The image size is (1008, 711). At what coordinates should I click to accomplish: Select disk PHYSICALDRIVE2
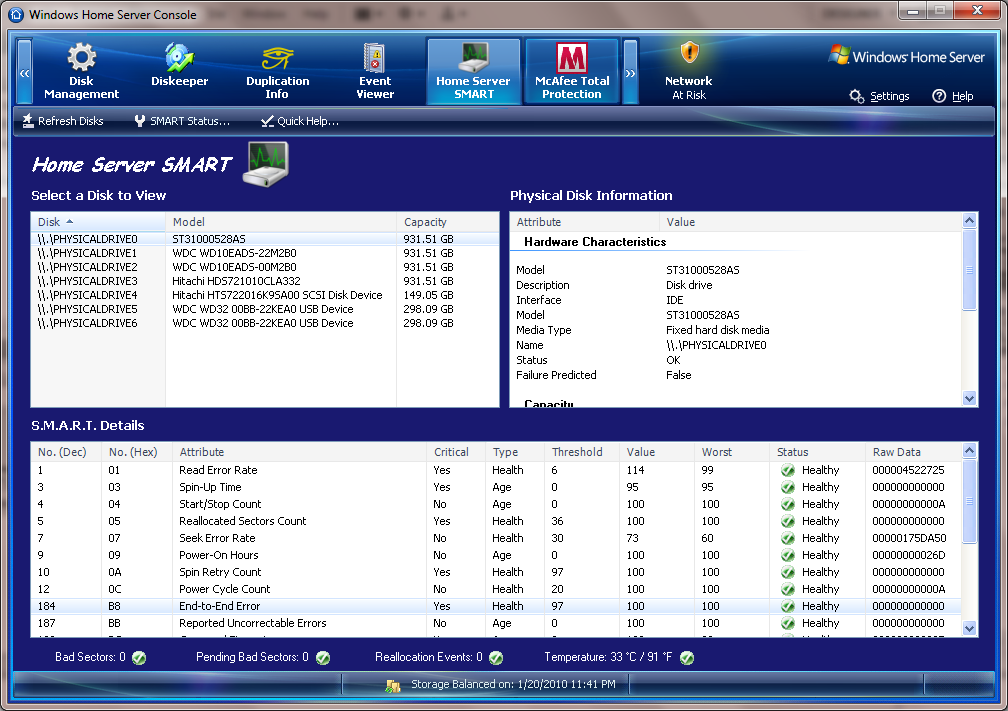pos(265,267)
